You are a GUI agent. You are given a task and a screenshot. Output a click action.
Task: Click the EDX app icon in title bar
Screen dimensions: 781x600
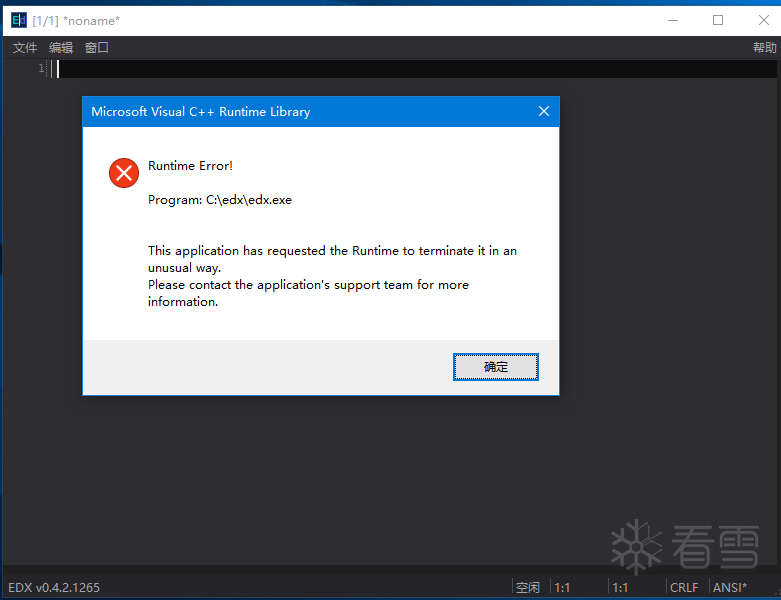(18, 20)
